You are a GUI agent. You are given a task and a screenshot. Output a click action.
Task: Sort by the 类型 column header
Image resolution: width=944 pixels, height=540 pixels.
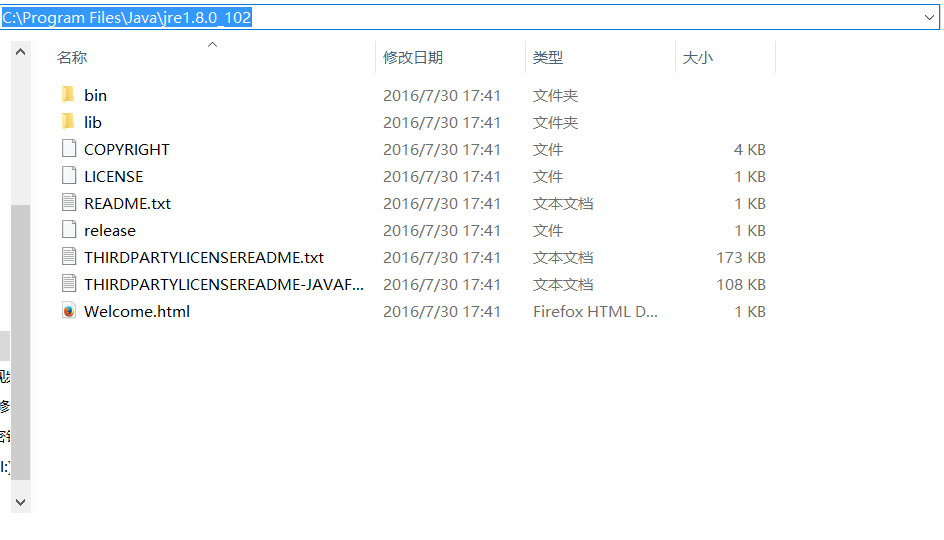pyautogui.click(x=548, y=58)
